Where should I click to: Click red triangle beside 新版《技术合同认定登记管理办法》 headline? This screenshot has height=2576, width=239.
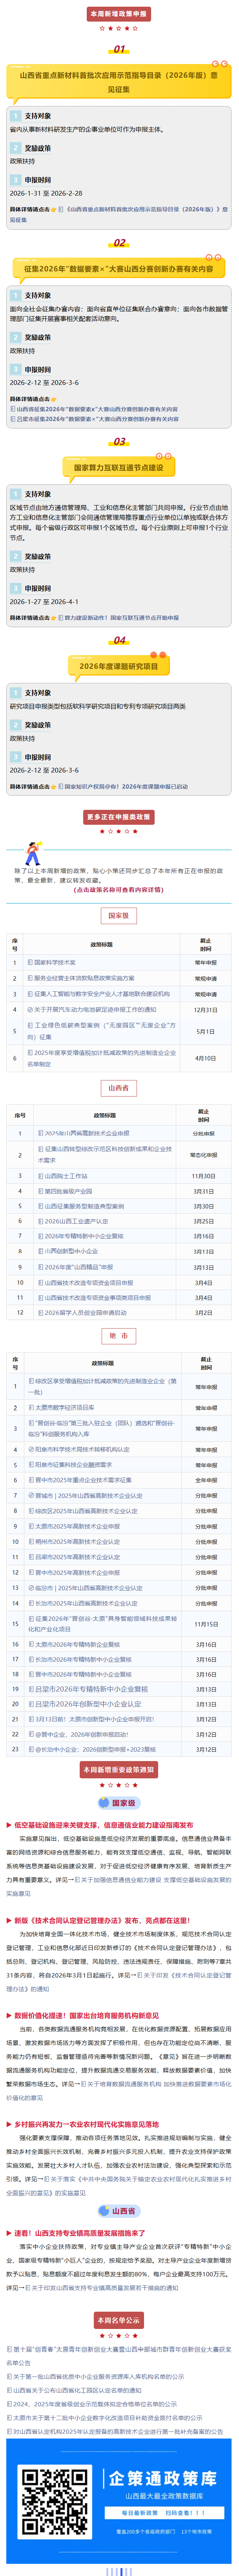(x=10, y=1921)
